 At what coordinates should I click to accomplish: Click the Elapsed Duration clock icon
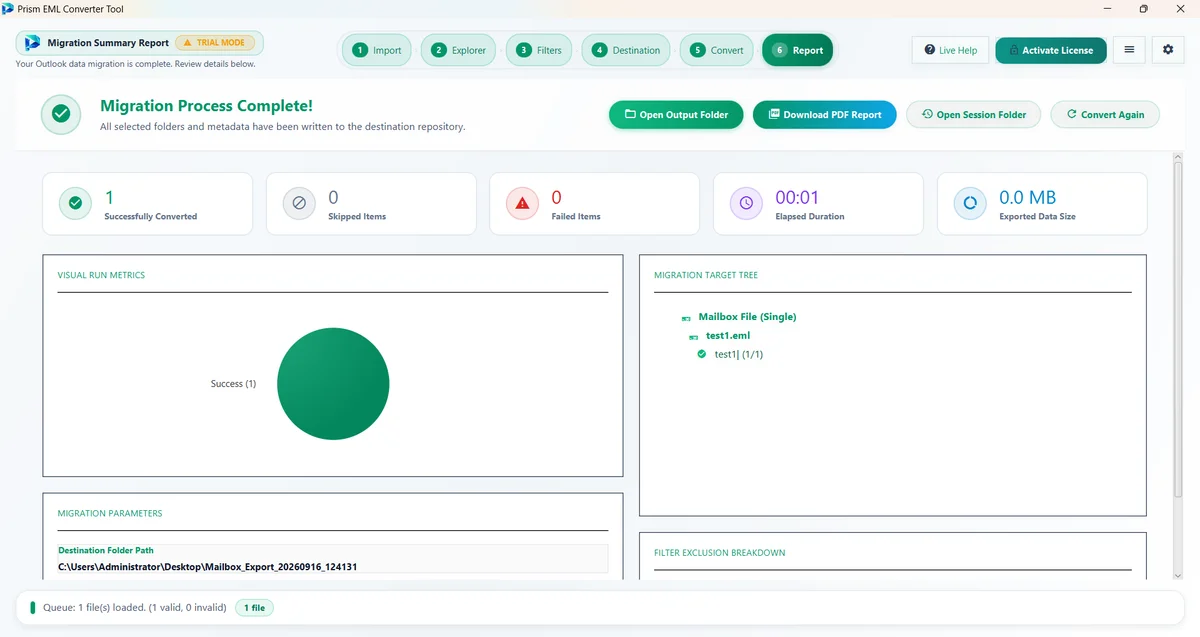[746, 204]
